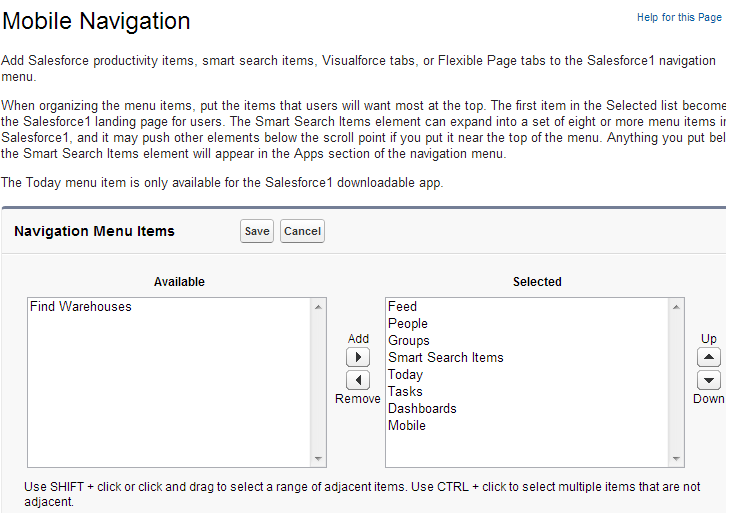Image resolution: width=743 pixels, height=513 pixels.
Task: Cancel the navigation menu changes
Action: (x=302, y=231)
